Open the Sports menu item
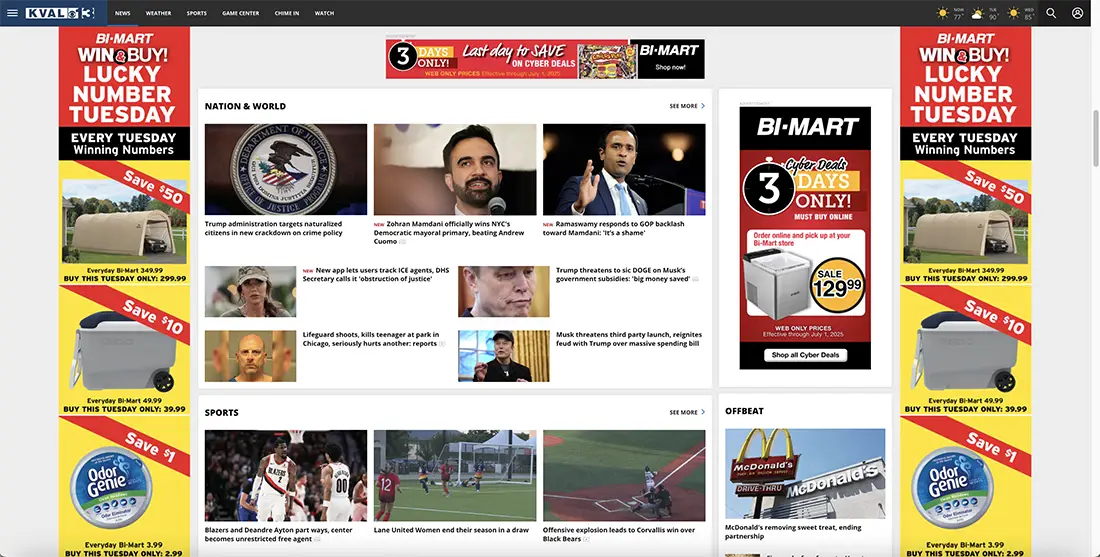The image size is (1100, 557). [196, 13]
